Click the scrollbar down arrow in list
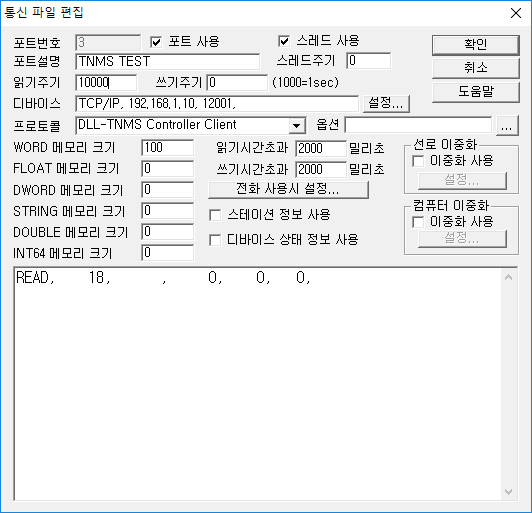Image resolution: width=532 pixels, height=513 pixels. coord(508,491)
